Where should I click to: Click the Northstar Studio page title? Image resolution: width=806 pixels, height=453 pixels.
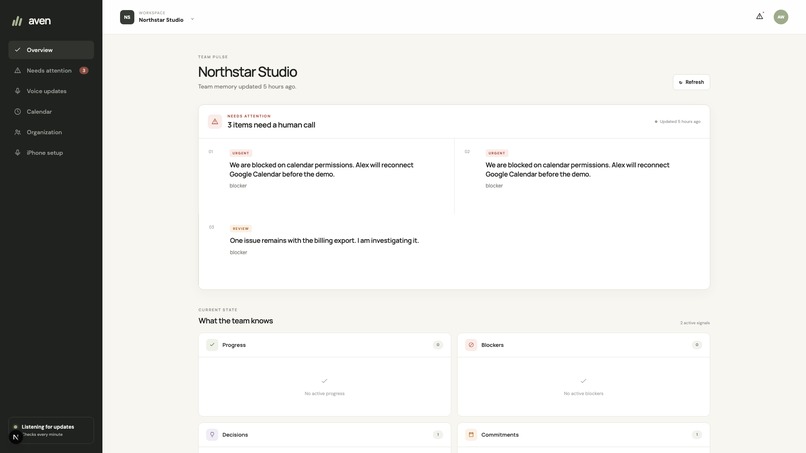247,72
